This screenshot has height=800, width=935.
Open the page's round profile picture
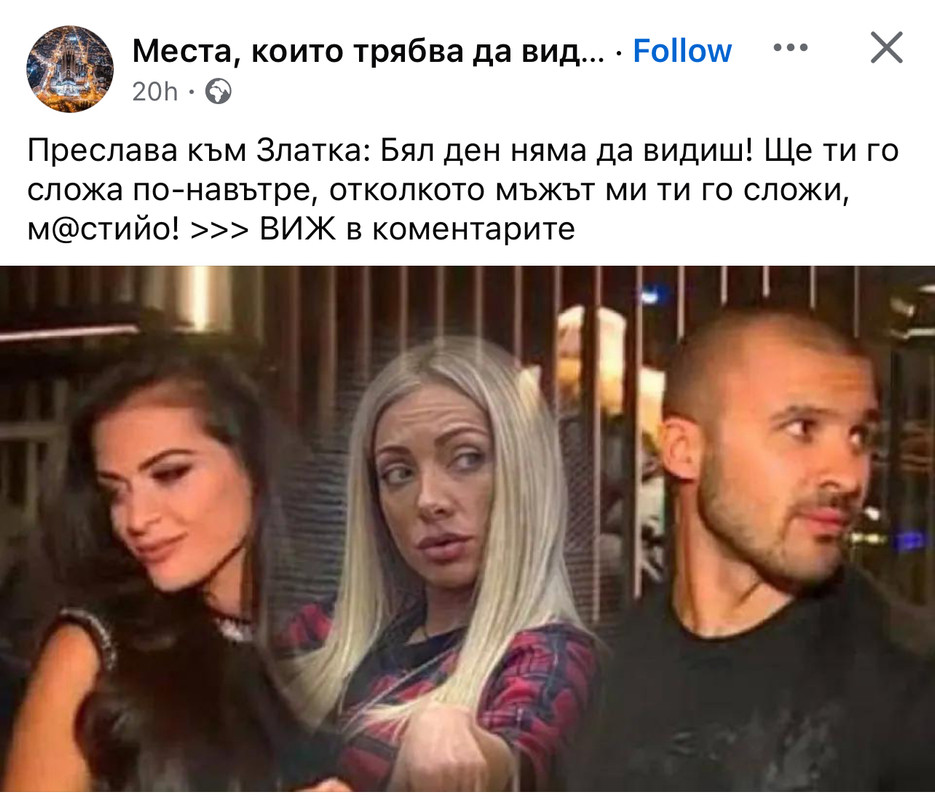coord(70,69)
